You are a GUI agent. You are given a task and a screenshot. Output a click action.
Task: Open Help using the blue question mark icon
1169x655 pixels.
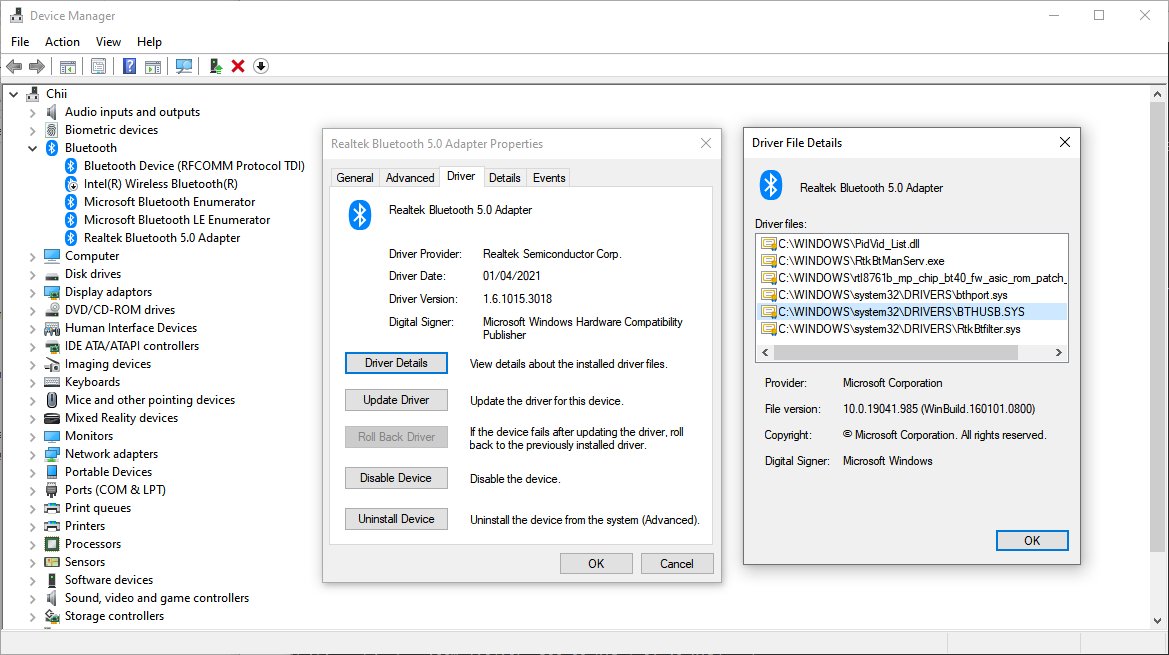[129, 66]
